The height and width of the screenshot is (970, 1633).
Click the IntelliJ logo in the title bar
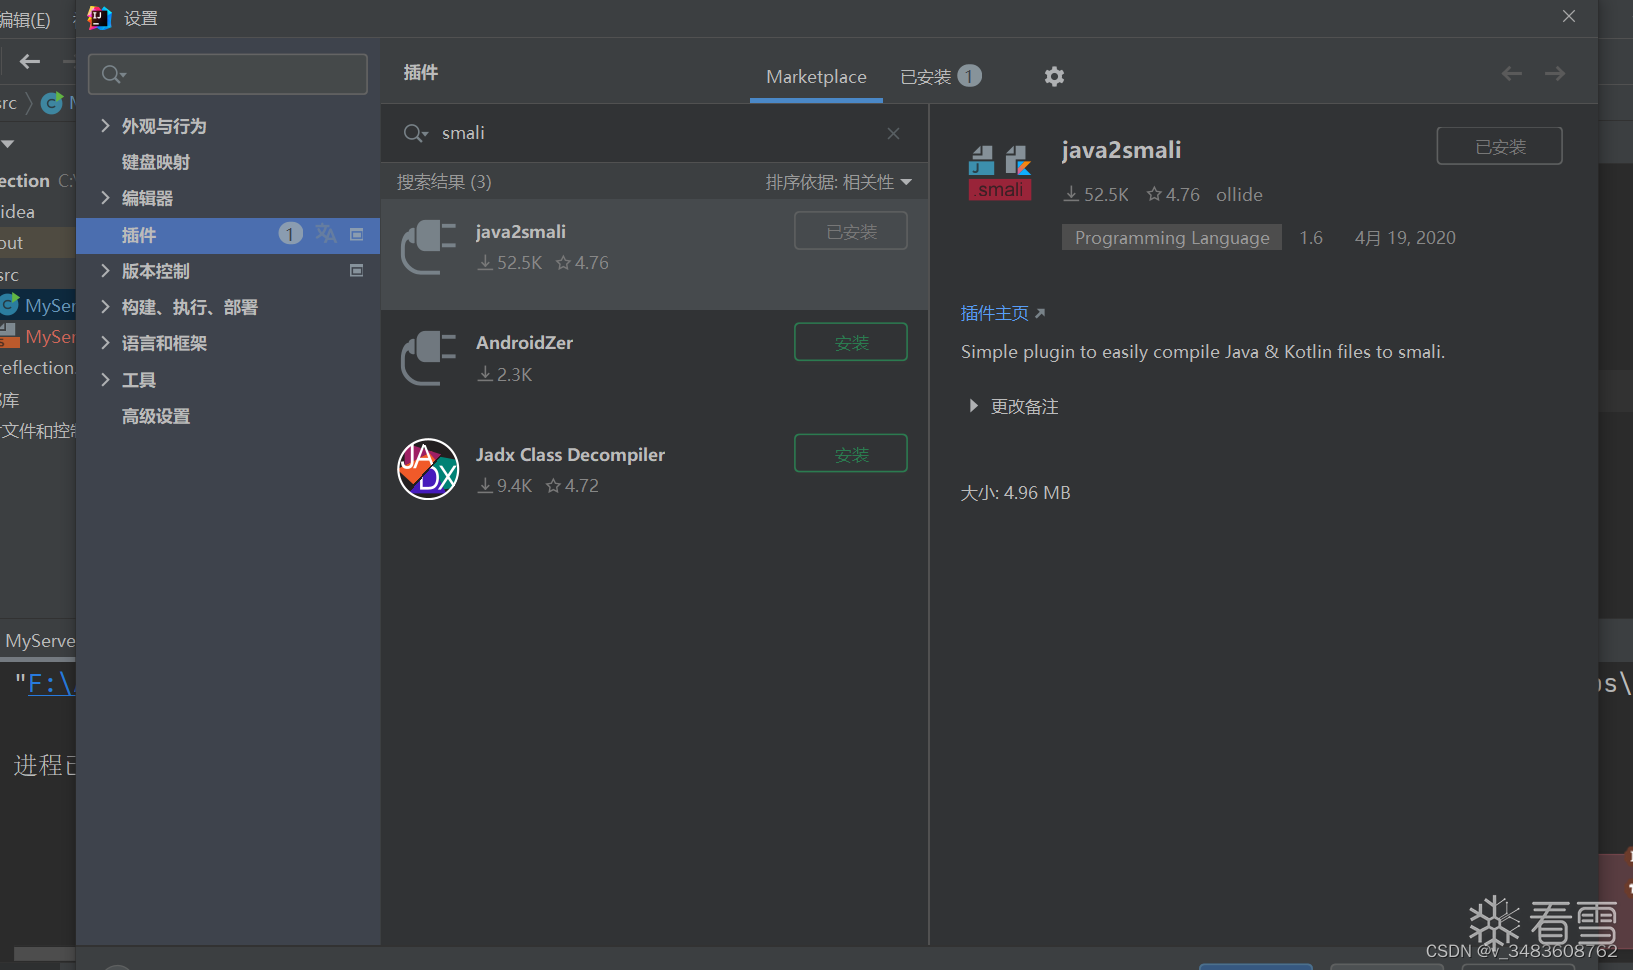coord(100,17)
